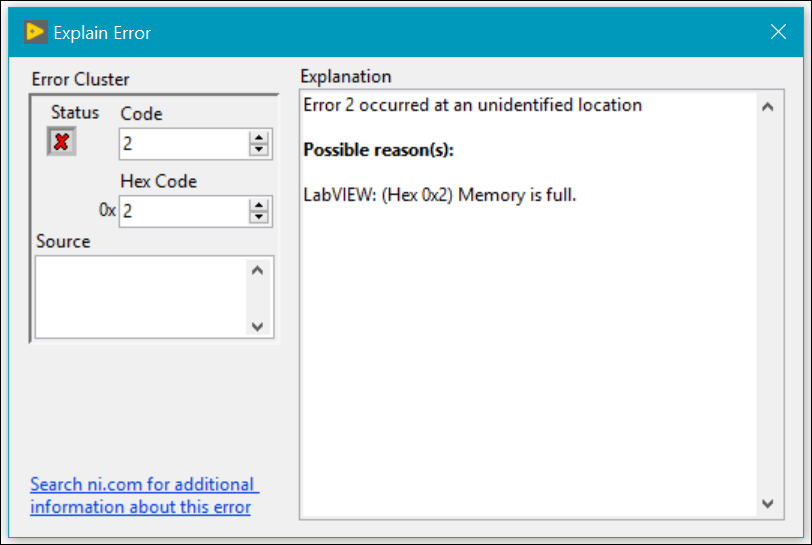Viewport: 812px width, 545px height.
Task: Increase the Hex Code using the up arrow
Action: (x=259, y=205)
